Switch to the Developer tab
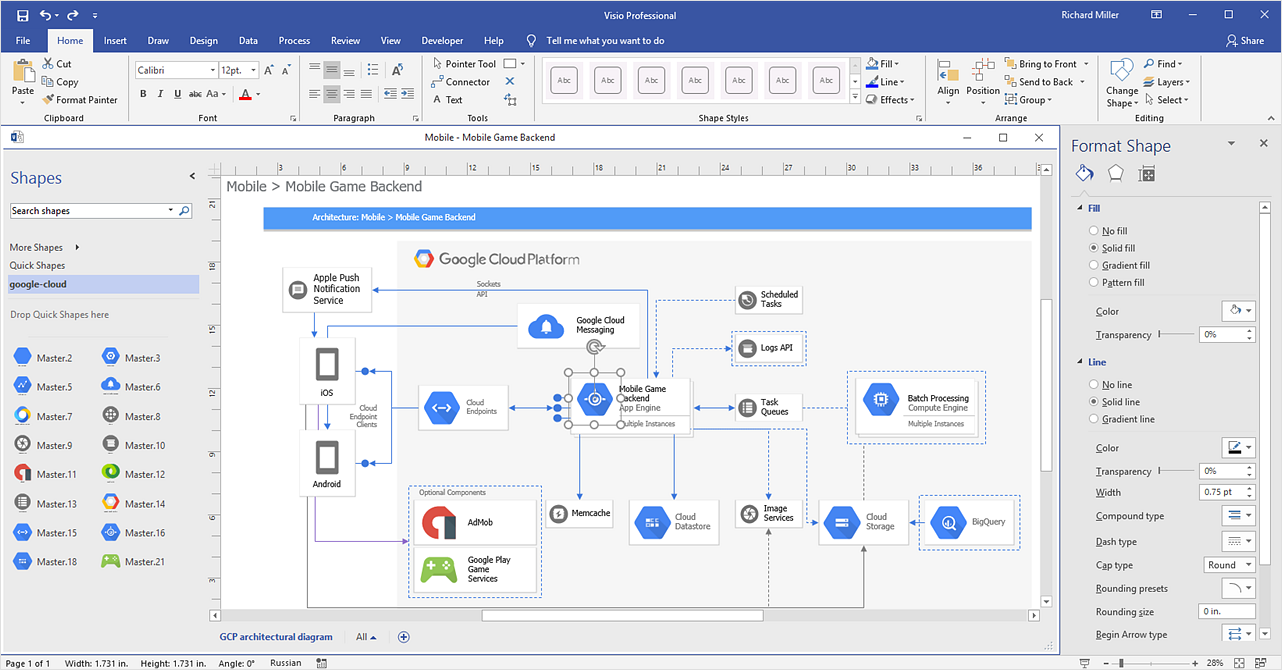This screenshot has height=670, width=1282. click(442, 41)
